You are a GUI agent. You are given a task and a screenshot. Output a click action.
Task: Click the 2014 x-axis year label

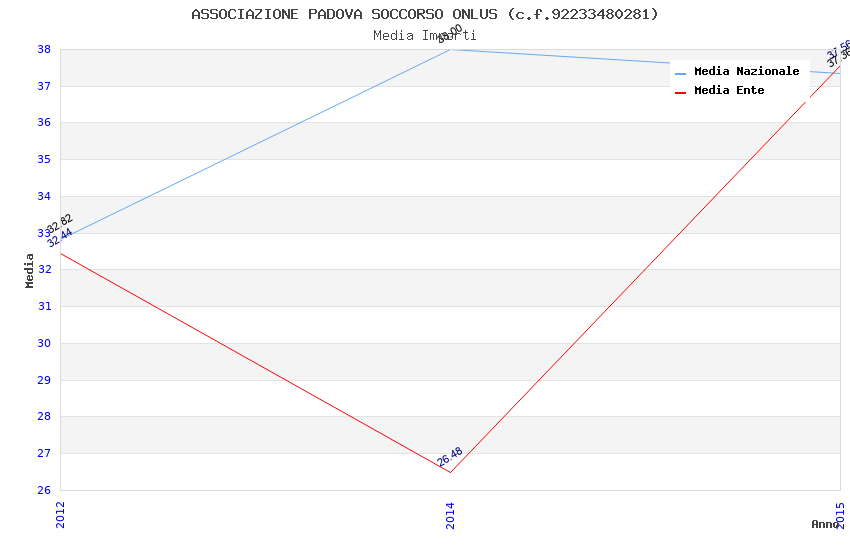coord(450,515)
